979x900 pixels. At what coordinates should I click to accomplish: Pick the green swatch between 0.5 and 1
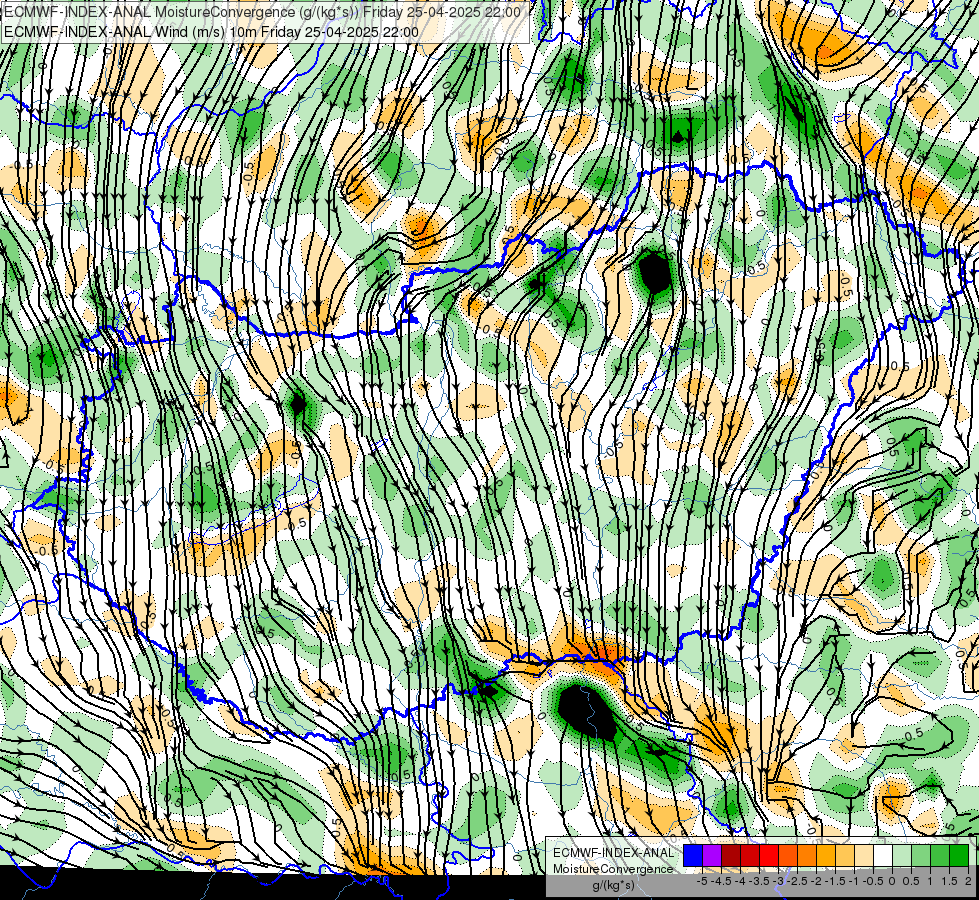point(921,856)
